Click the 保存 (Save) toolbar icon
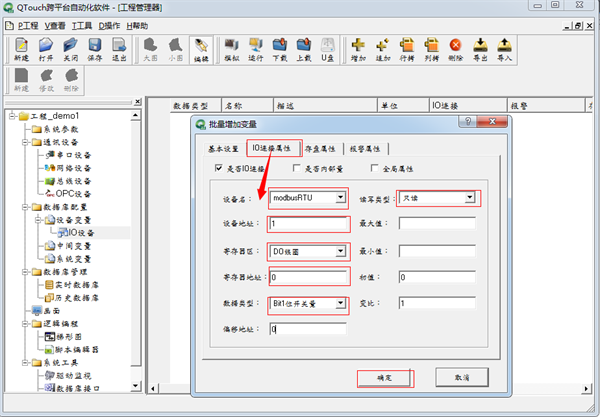This screenshot has width=600, height=417. 95,49
